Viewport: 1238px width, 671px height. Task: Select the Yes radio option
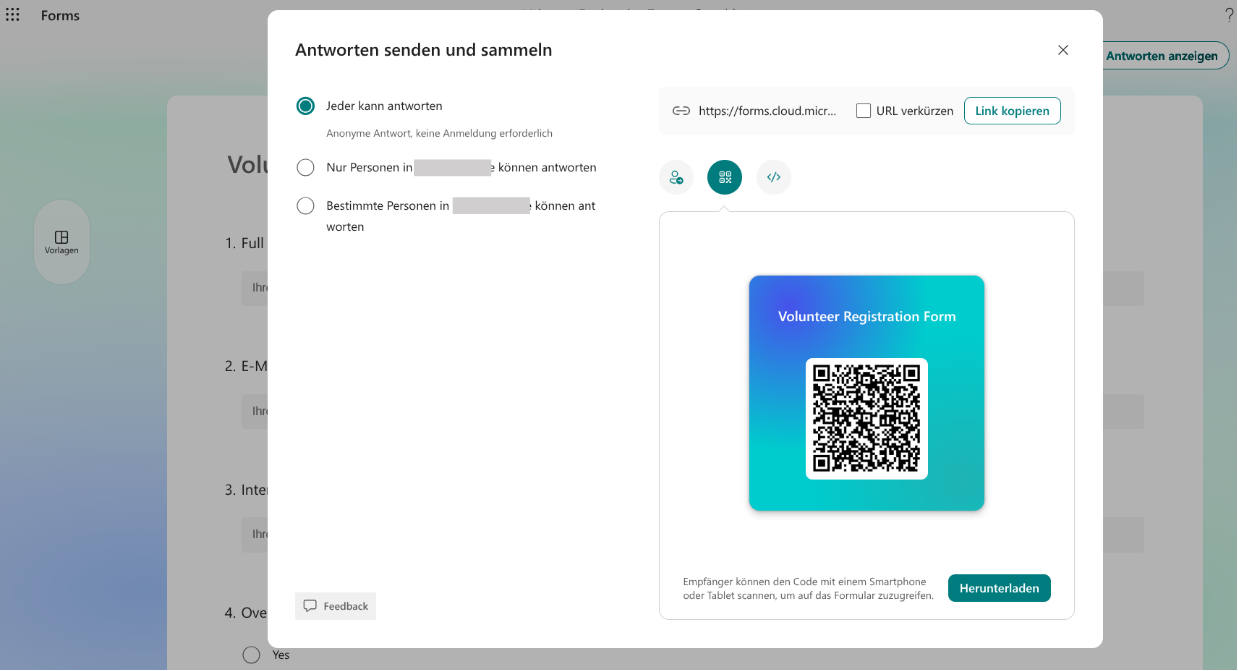tap(252, 655)
